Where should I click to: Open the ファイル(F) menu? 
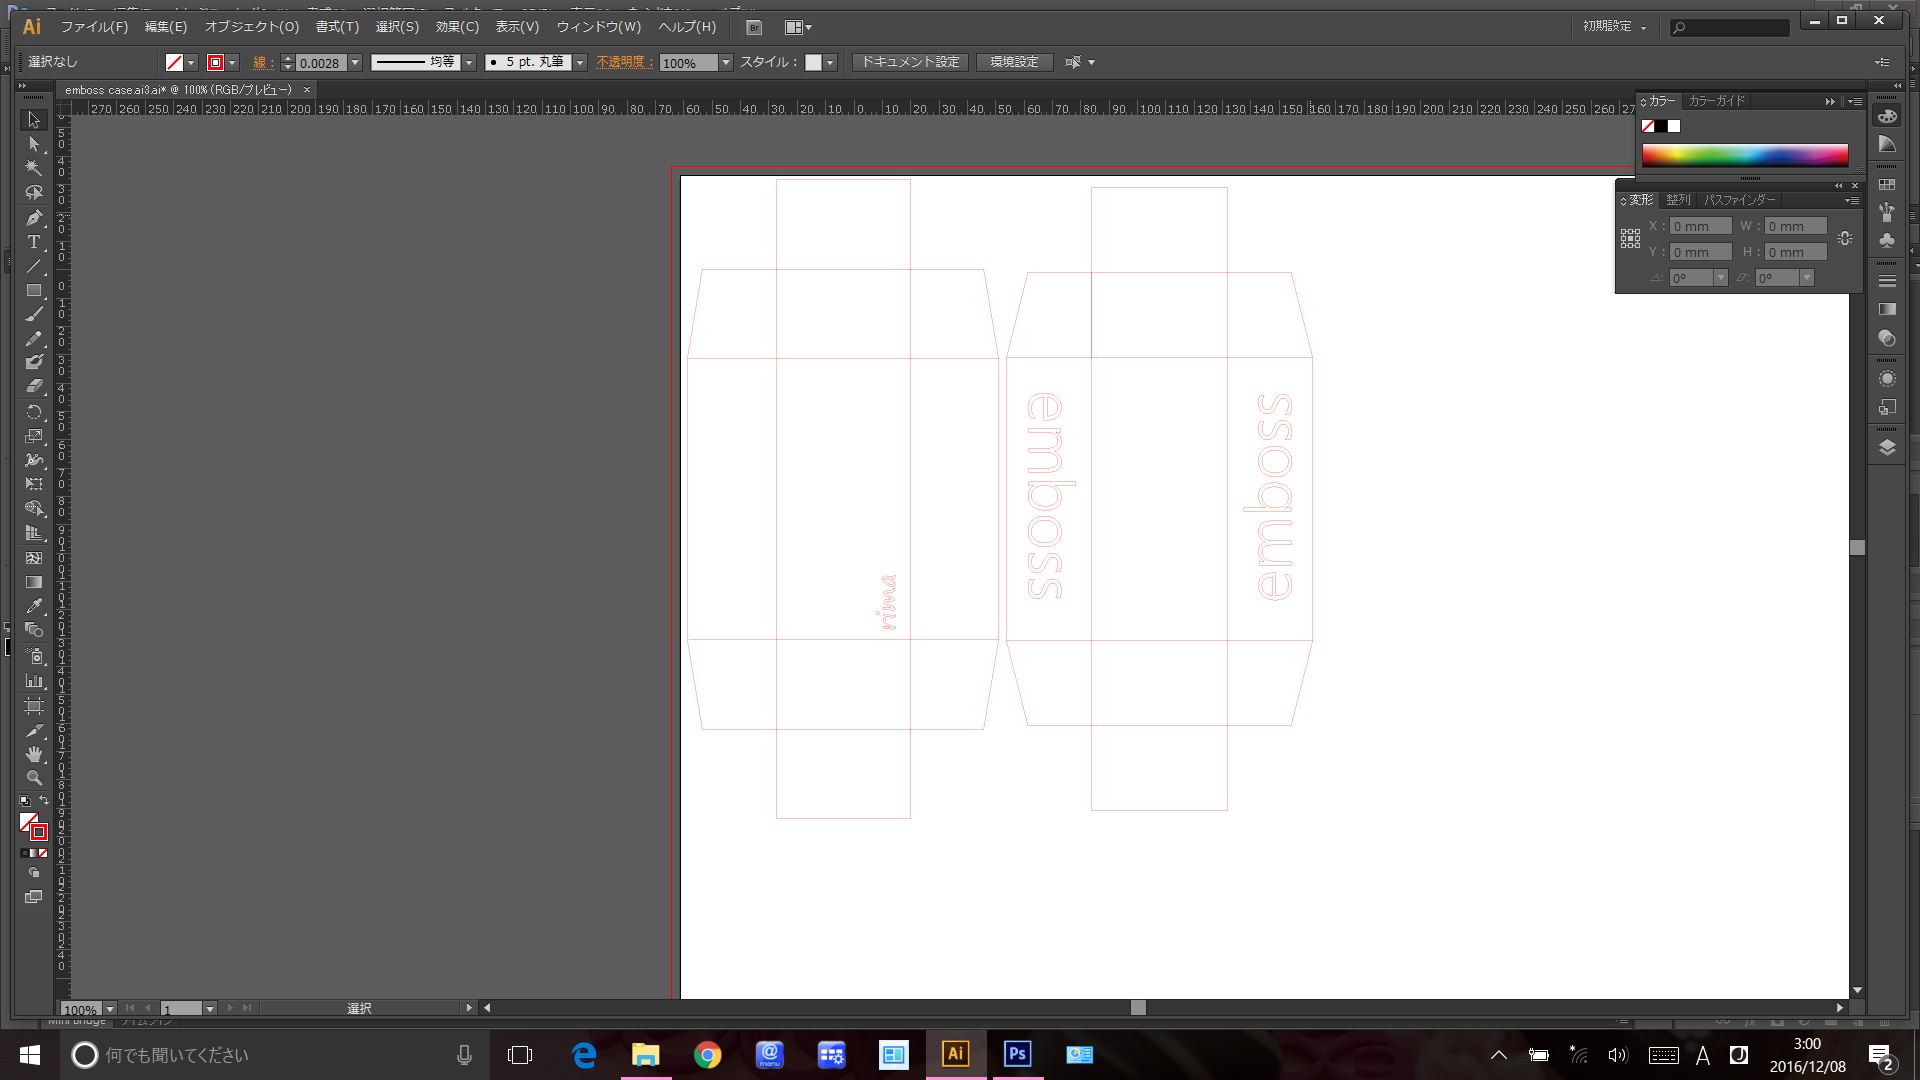(x=94, y=27)
